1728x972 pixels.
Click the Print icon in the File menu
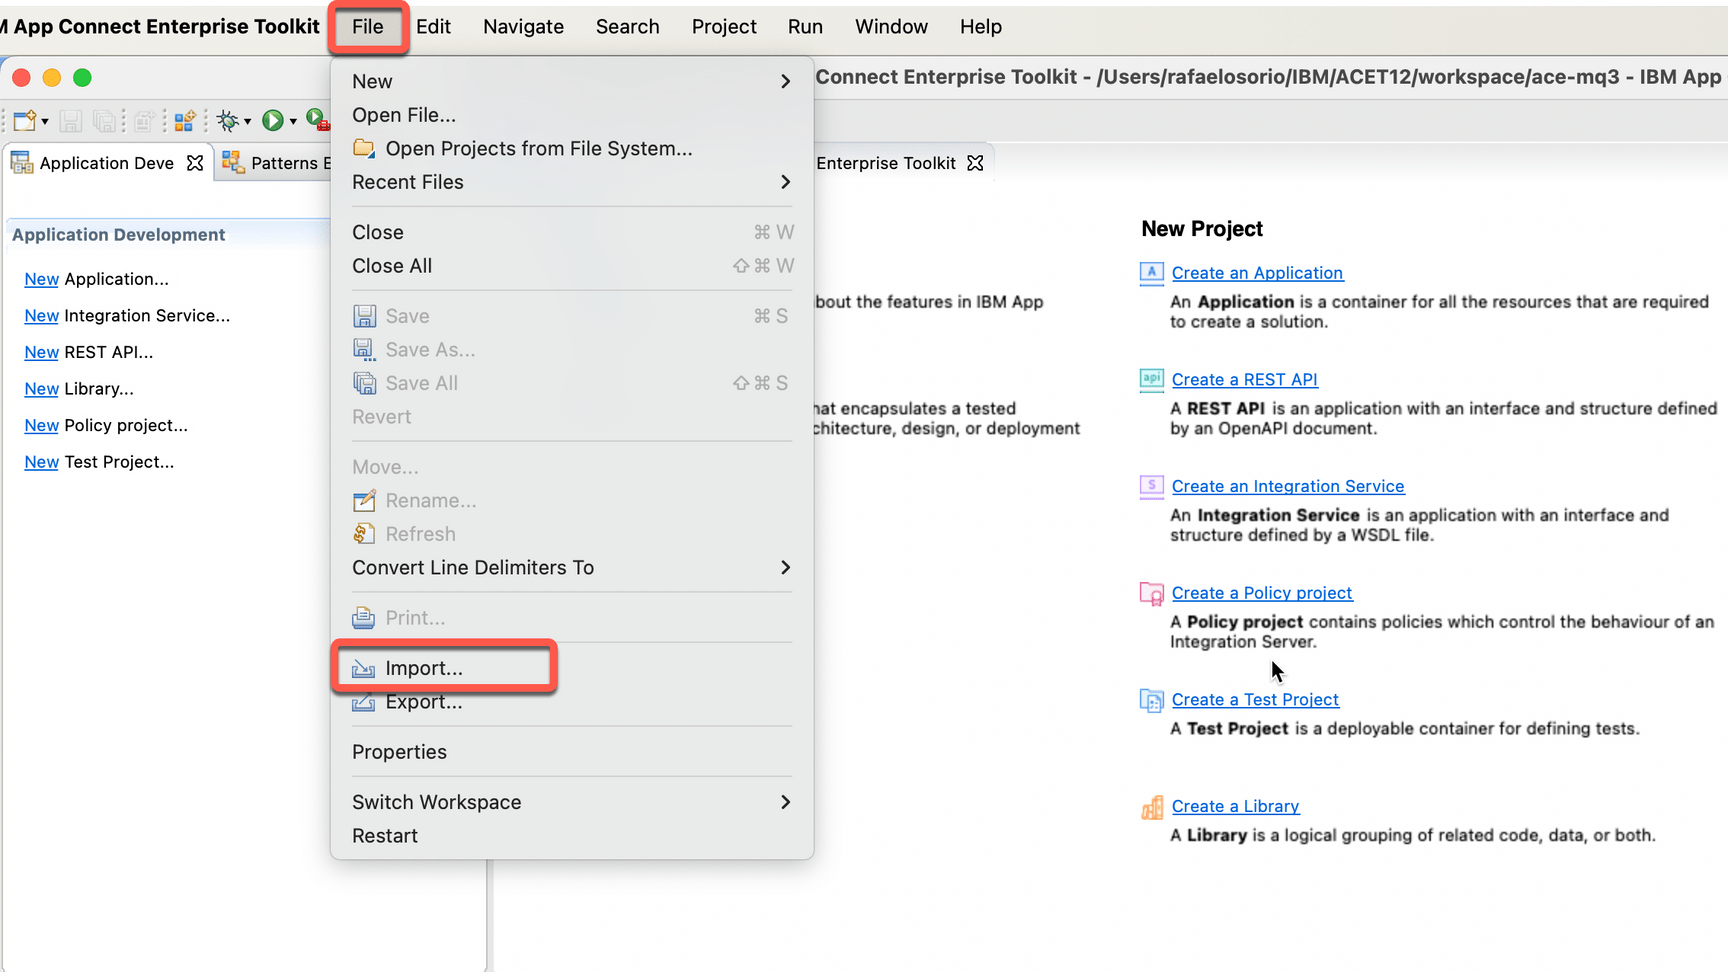(x=364, y=618)
